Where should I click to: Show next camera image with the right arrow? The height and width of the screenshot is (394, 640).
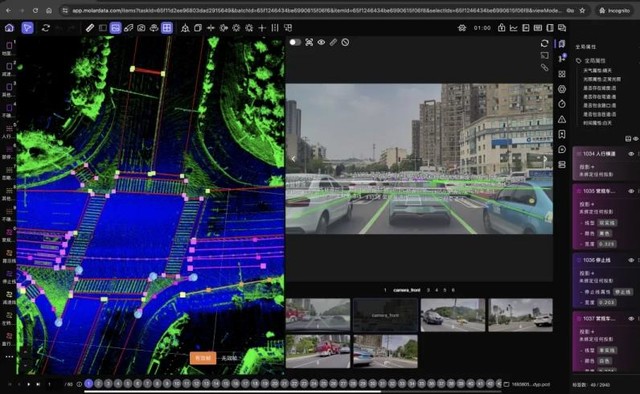click(545, 159)
